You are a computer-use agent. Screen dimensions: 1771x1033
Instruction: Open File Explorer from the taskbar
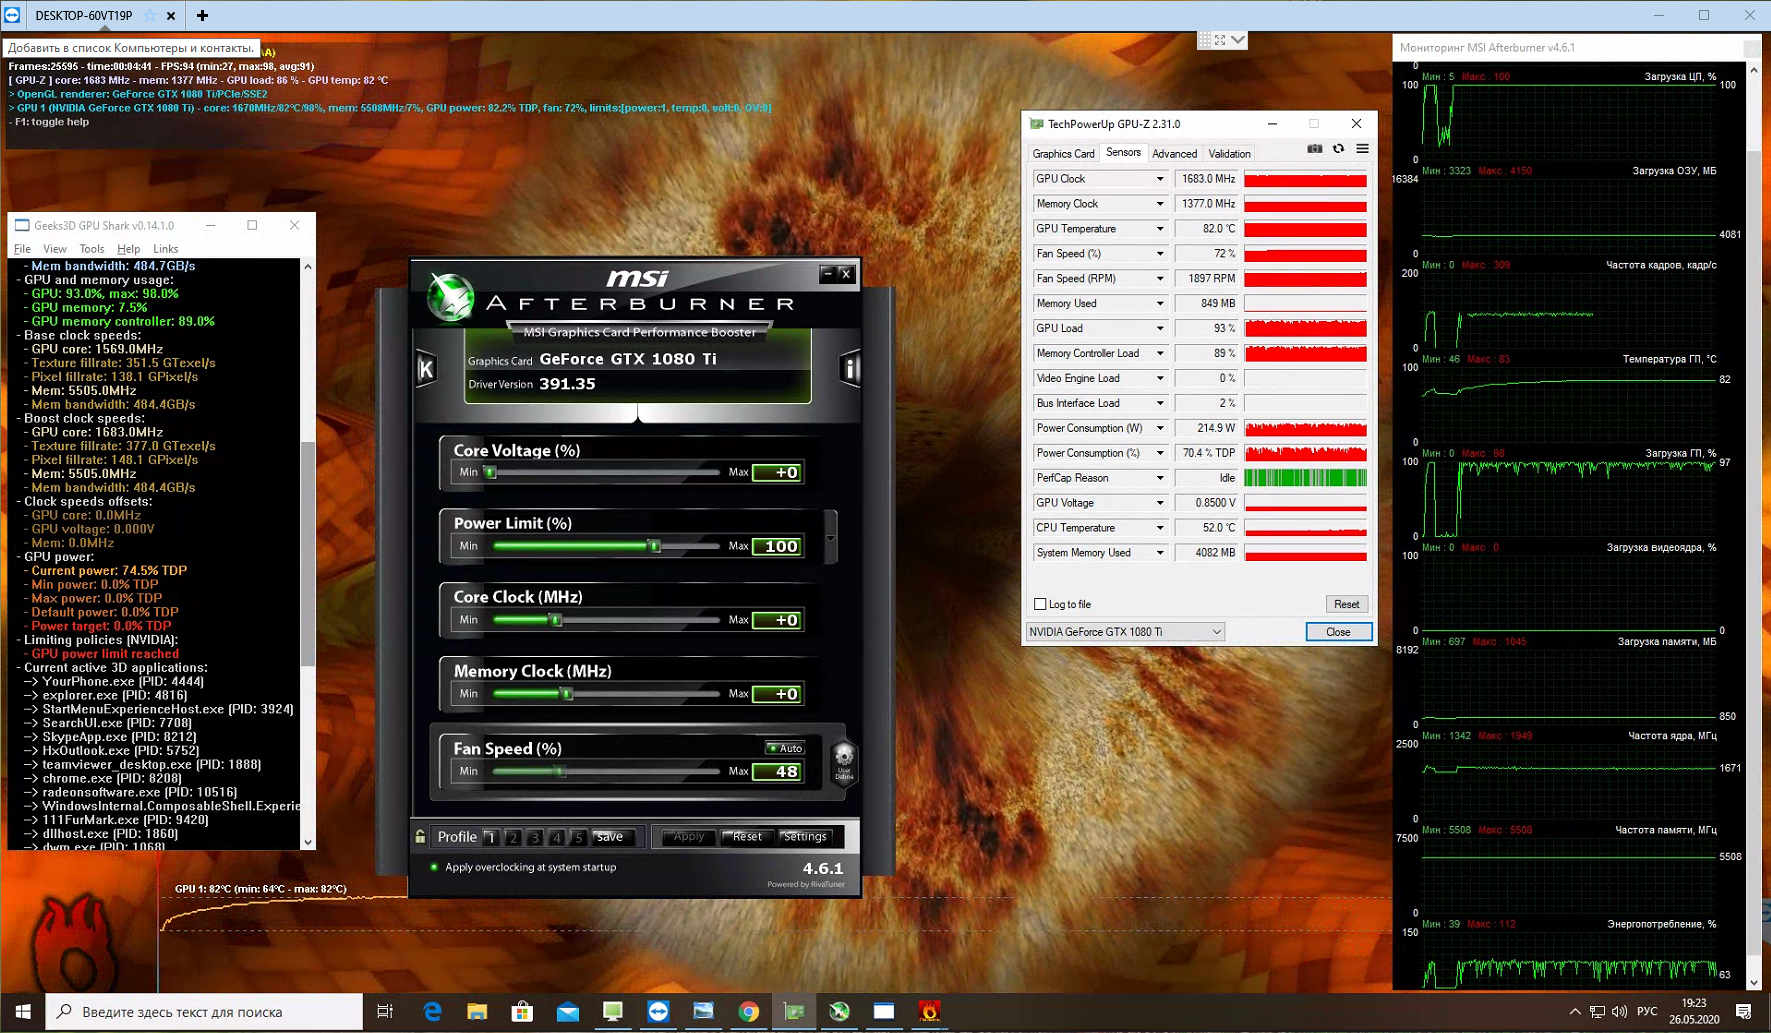pos(477,1012)
